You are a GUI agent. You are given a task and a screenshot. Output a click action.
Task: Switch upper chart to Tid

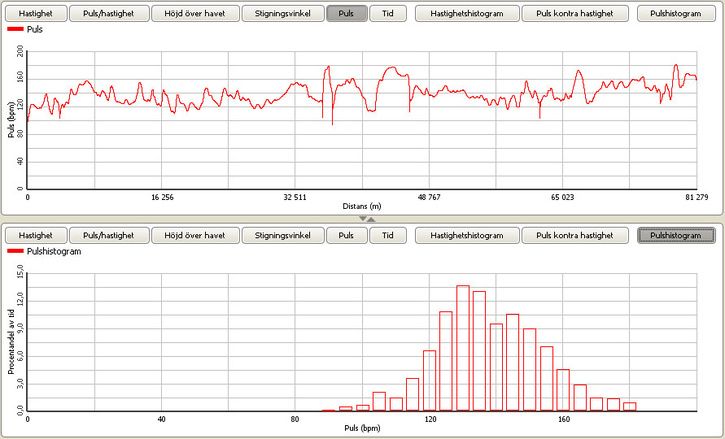(x=388, y=13)
